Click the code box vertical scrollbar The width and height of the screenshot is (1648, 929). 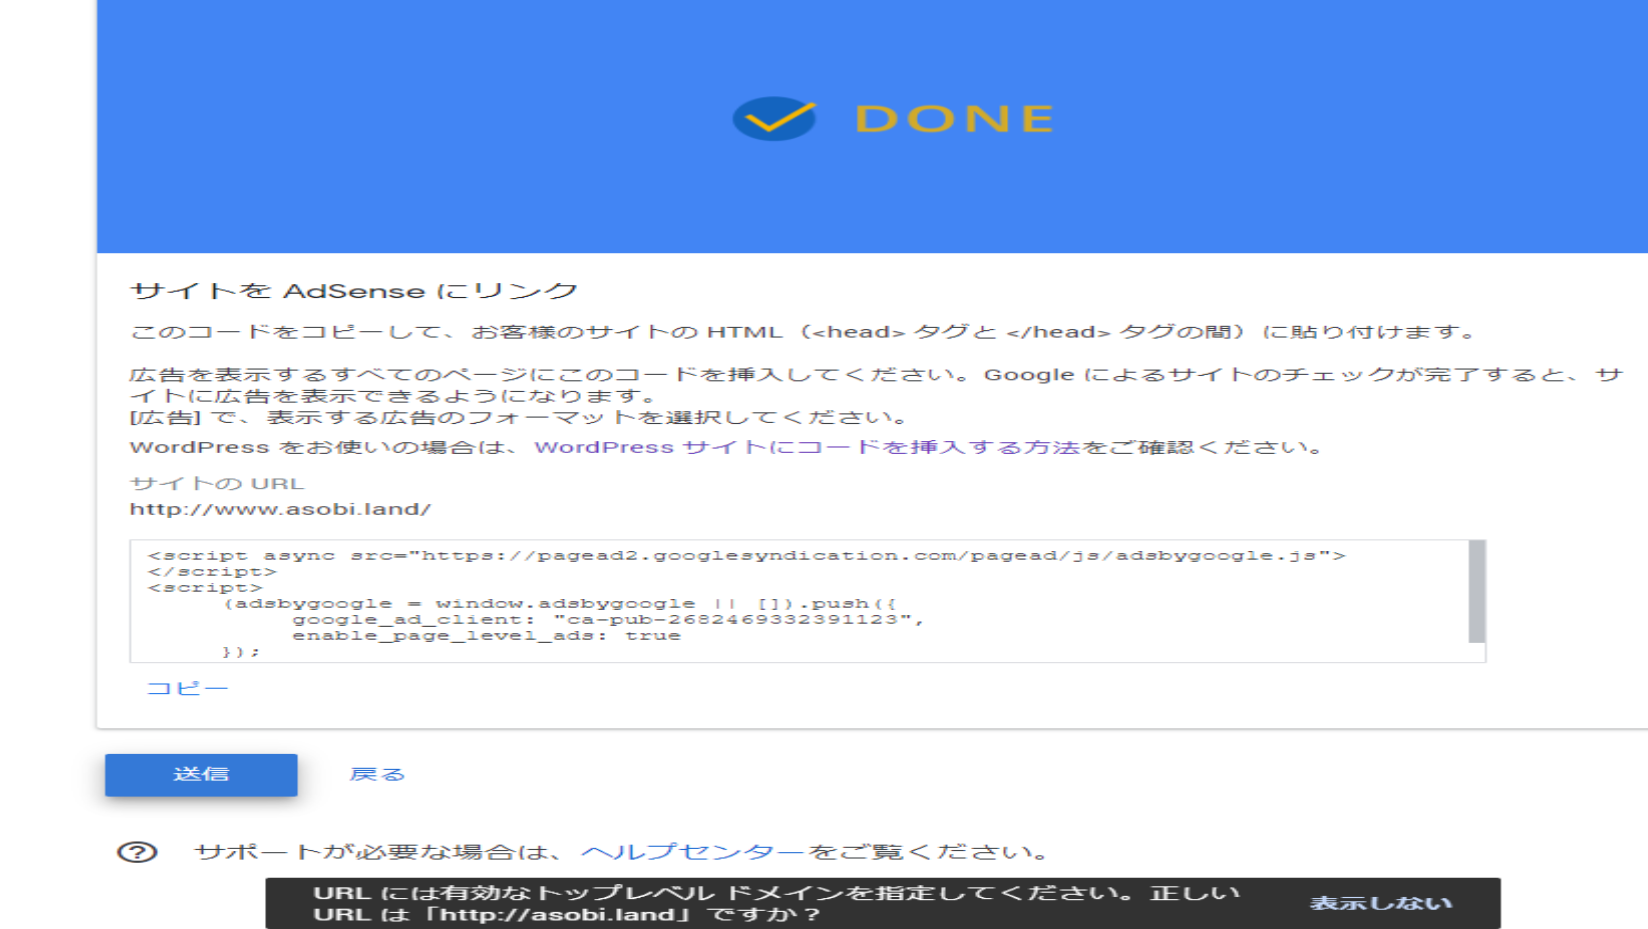click(1476, 591)
